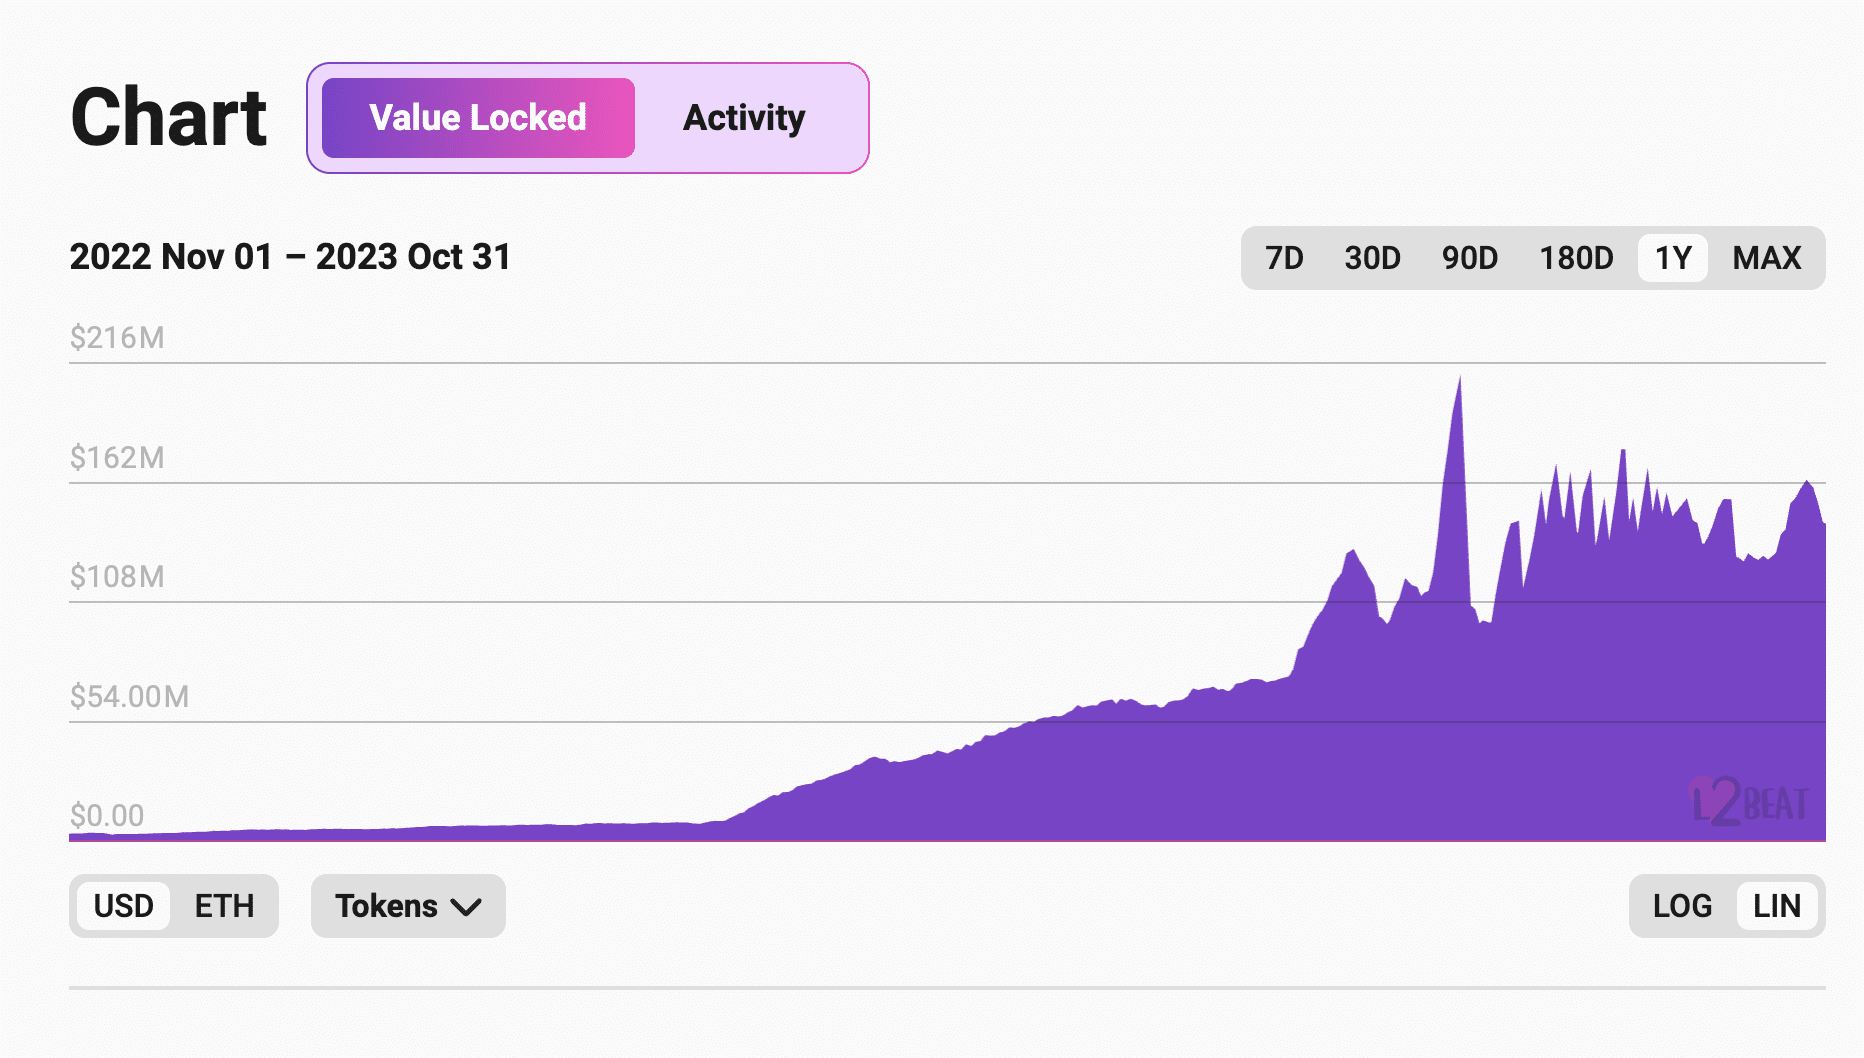This screenshot has height=1058, width=1864.
Task: Toggle currency to USD
Action: 123,906
